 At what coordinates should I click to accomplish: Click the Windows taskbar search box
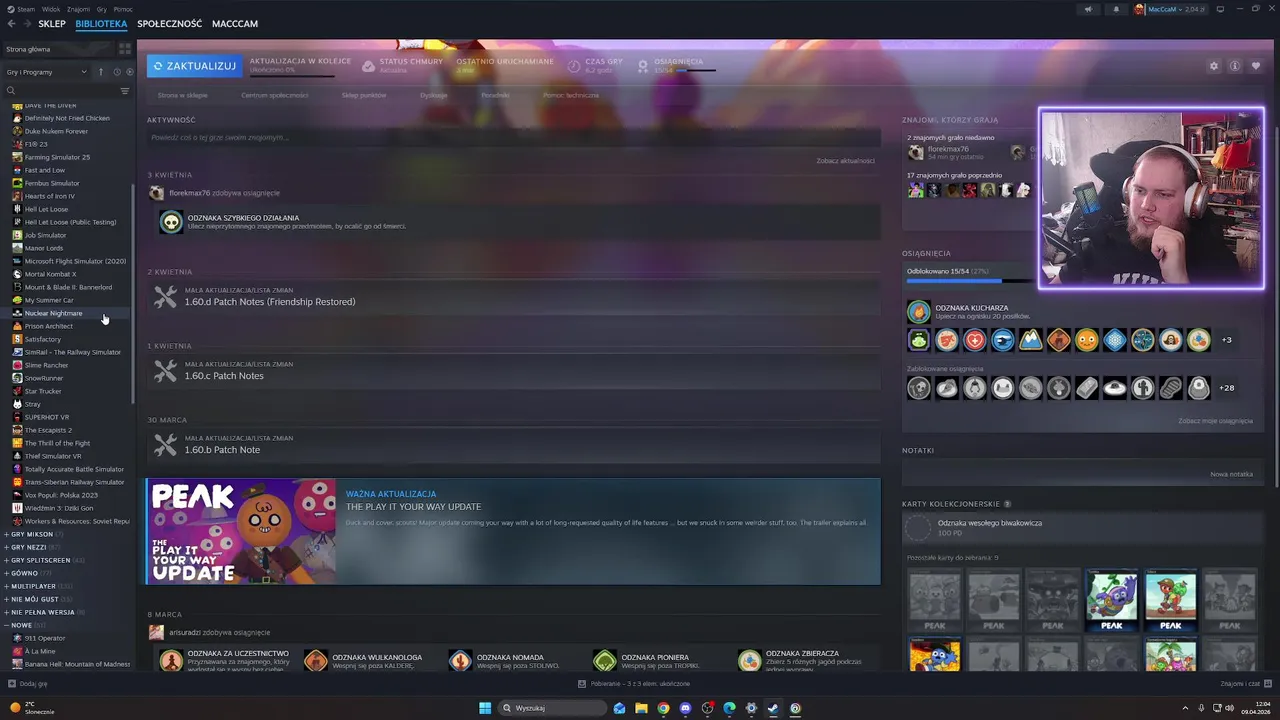[552, 708]
